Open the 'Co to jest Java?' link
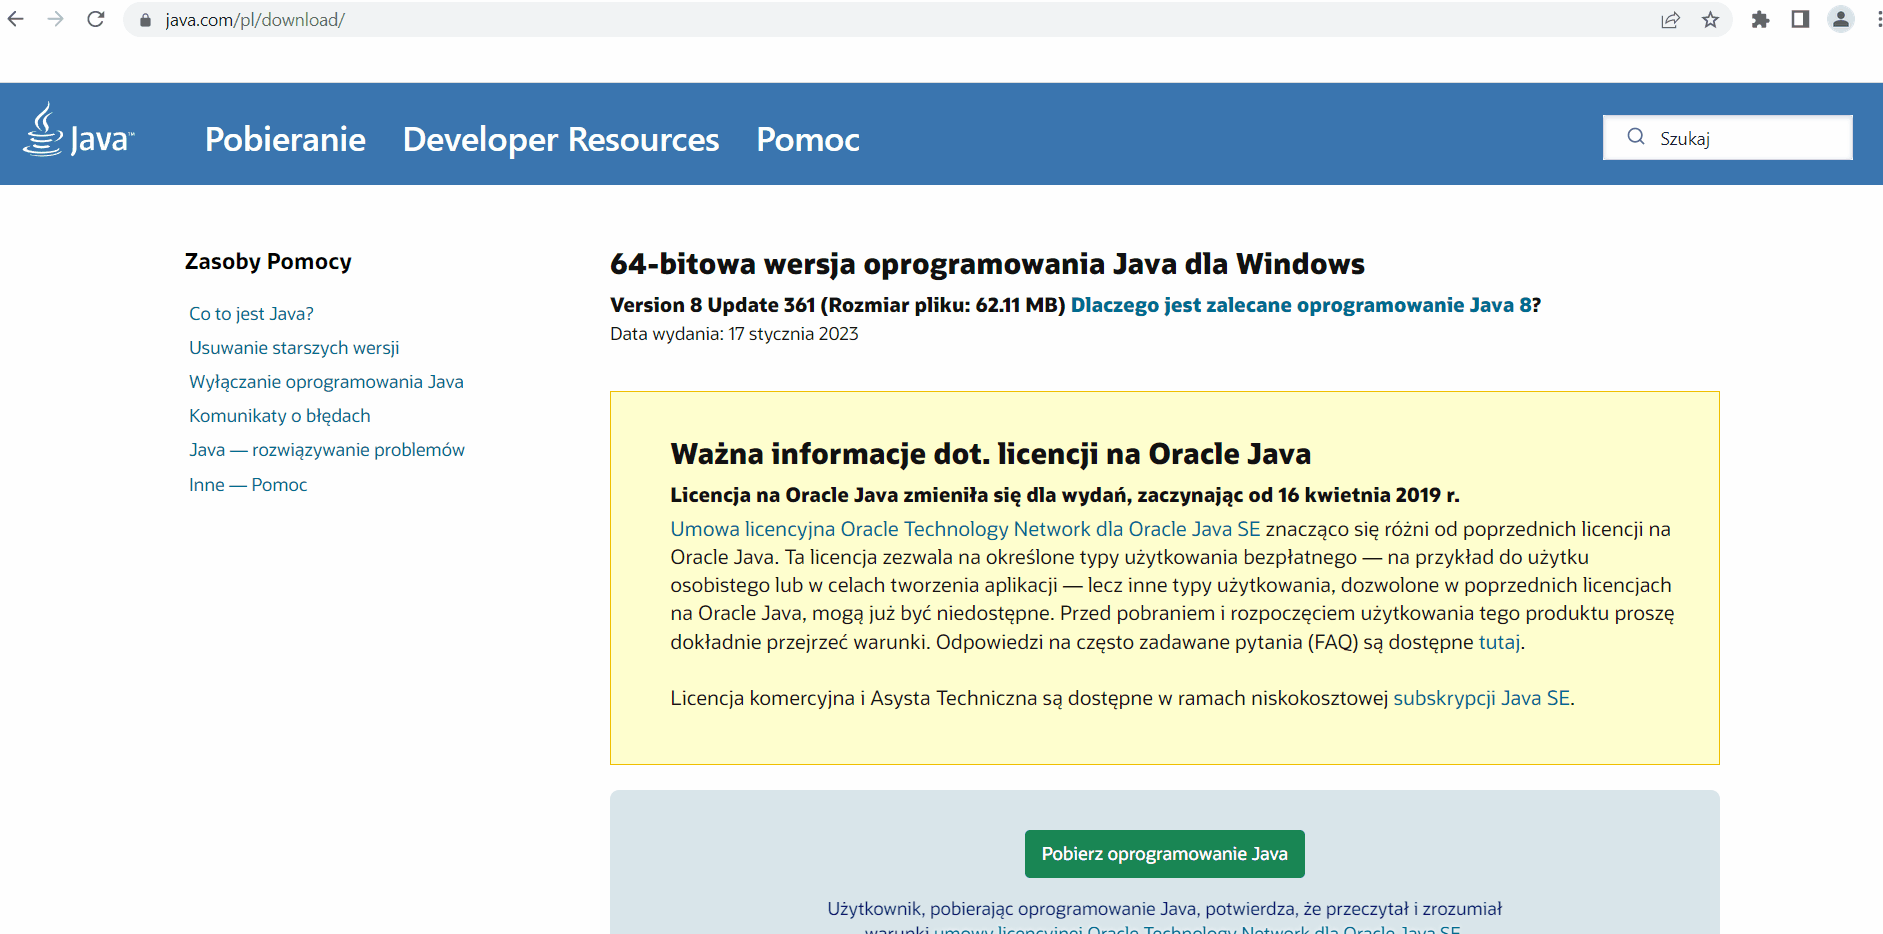The width and height of the screenshot is (1883, 934). (x=251, y=314)
